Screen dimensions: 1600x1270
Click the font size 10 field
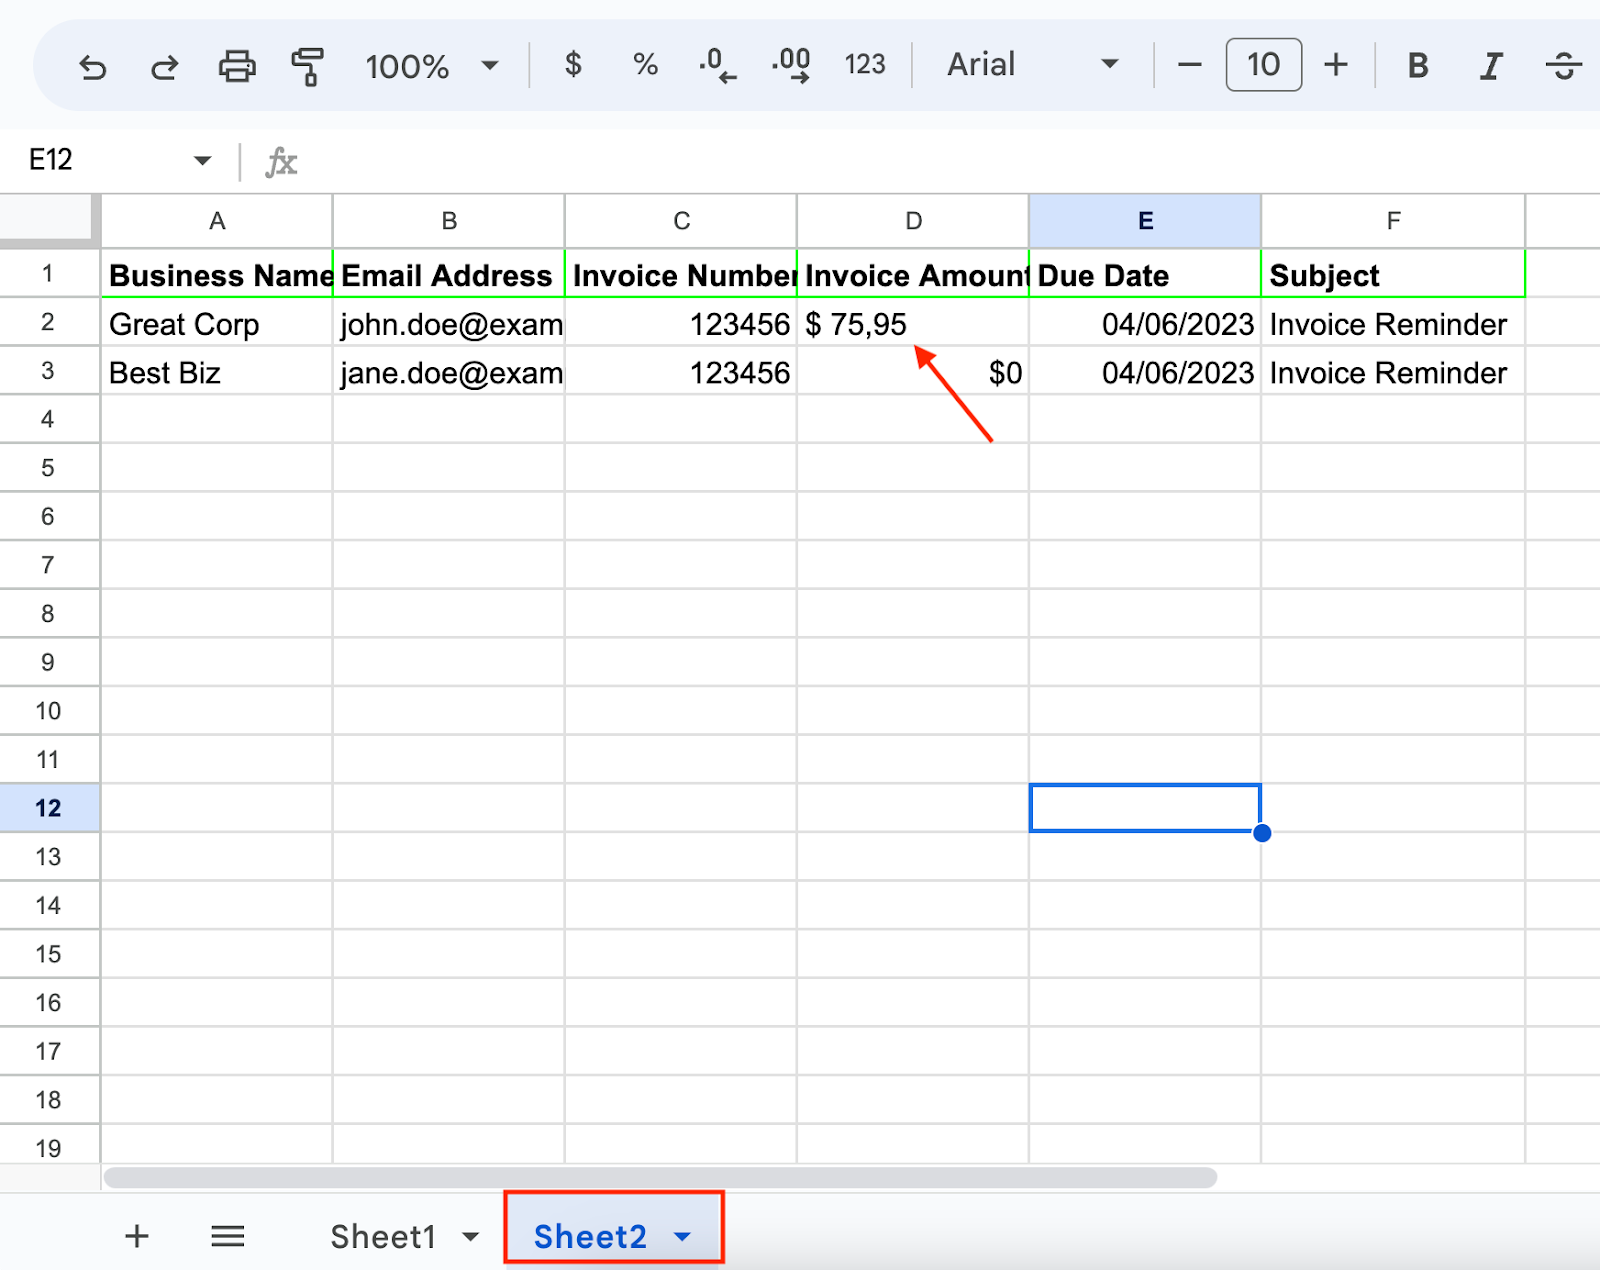(x=1264, y=65)
